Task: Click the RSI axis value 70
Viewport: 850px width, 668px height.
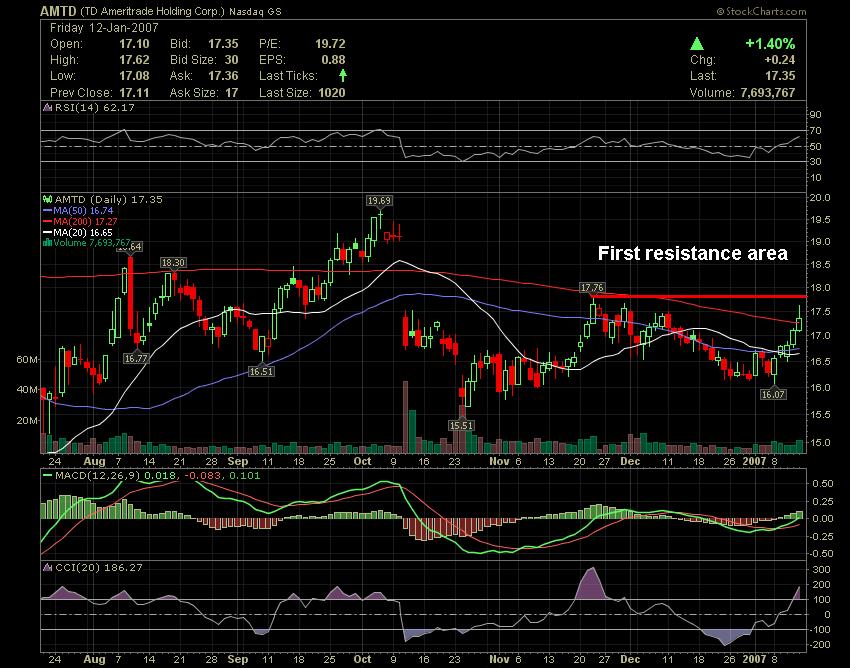Action: click(x=816, y=131)
